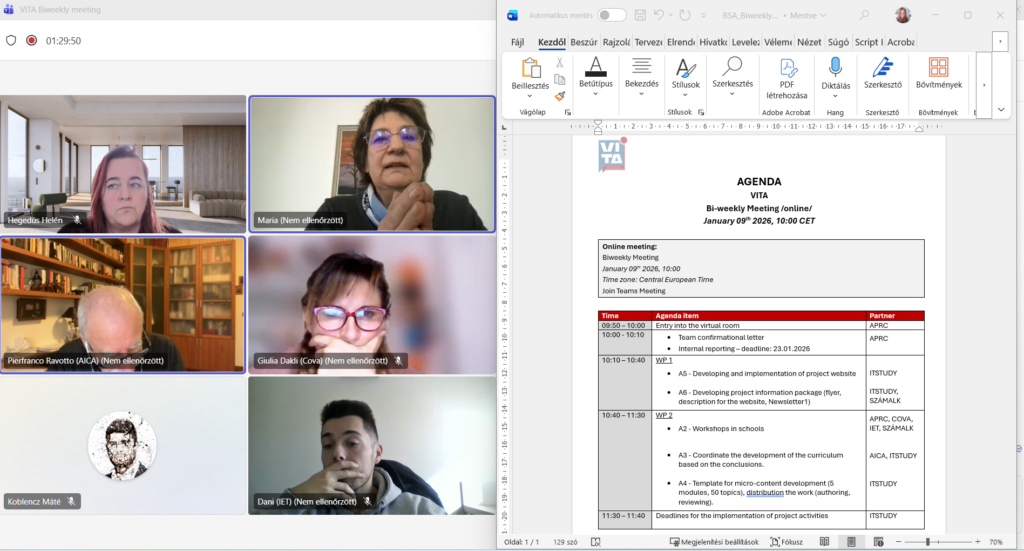Open the Bővítmények add-ins icon

coord(938,68)
